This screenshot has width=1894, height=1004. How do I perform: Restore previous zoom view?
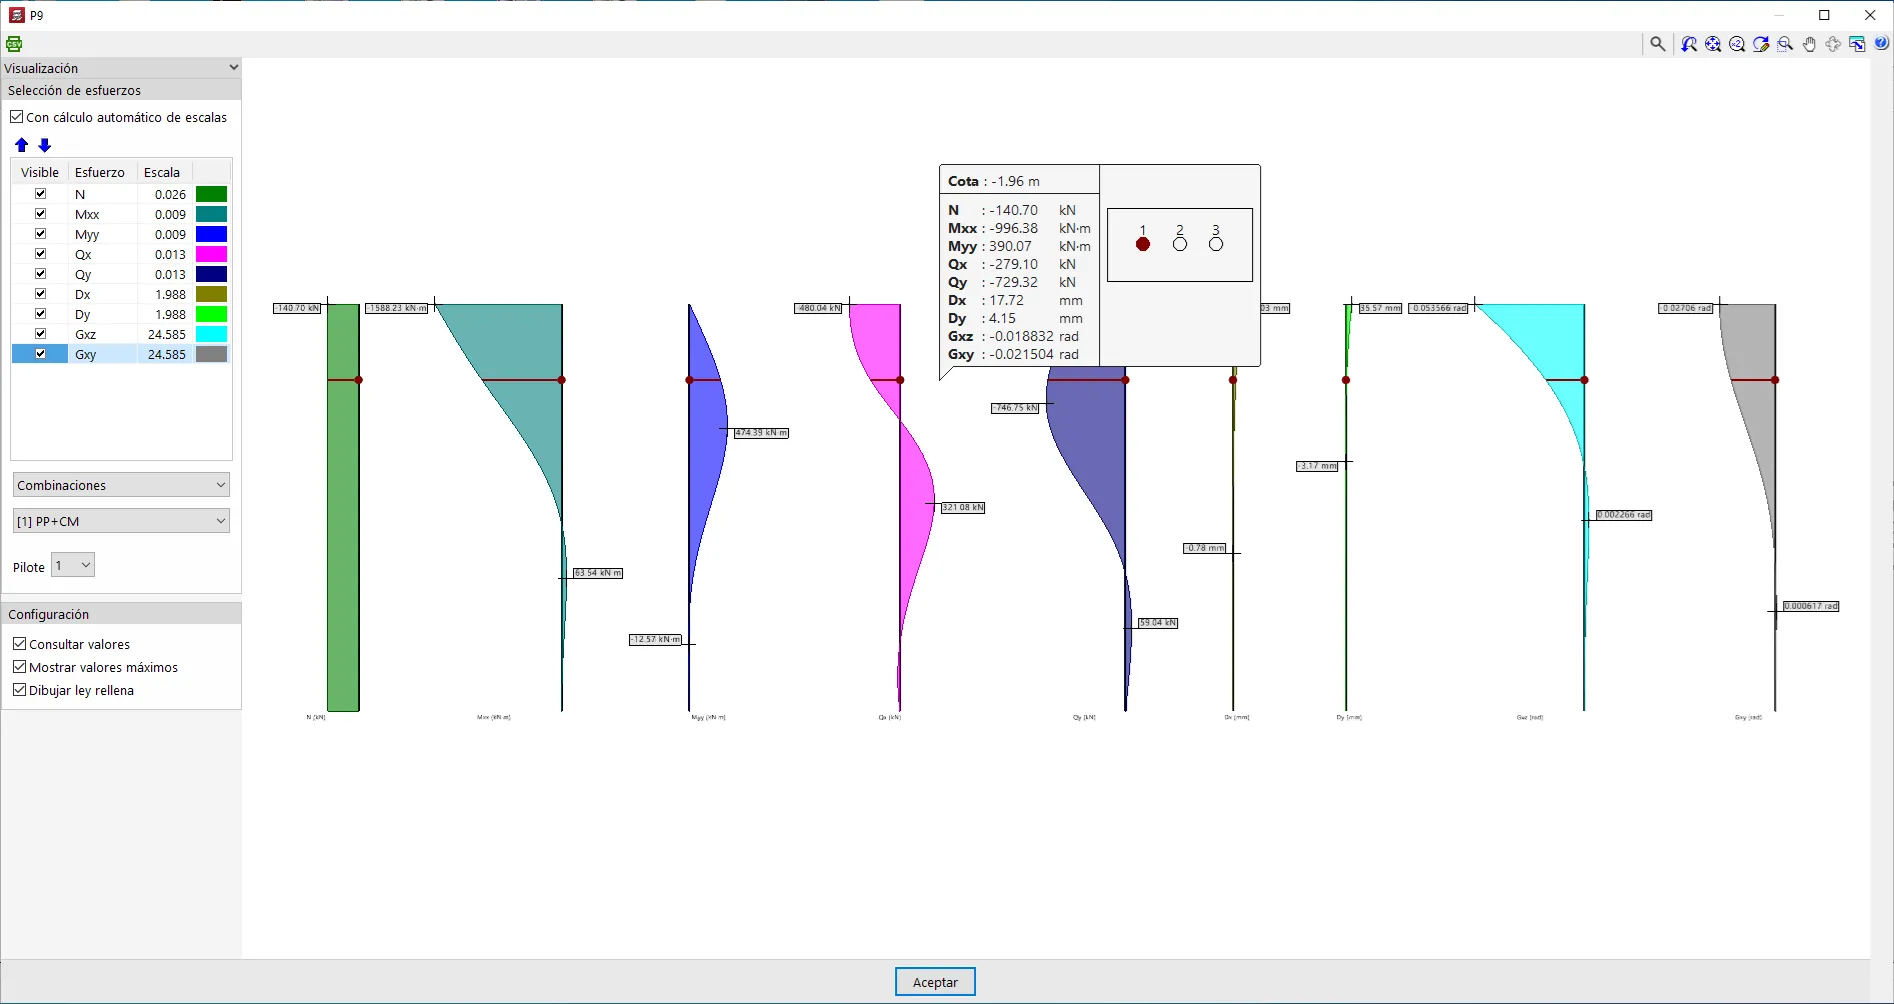point(1689,44)
